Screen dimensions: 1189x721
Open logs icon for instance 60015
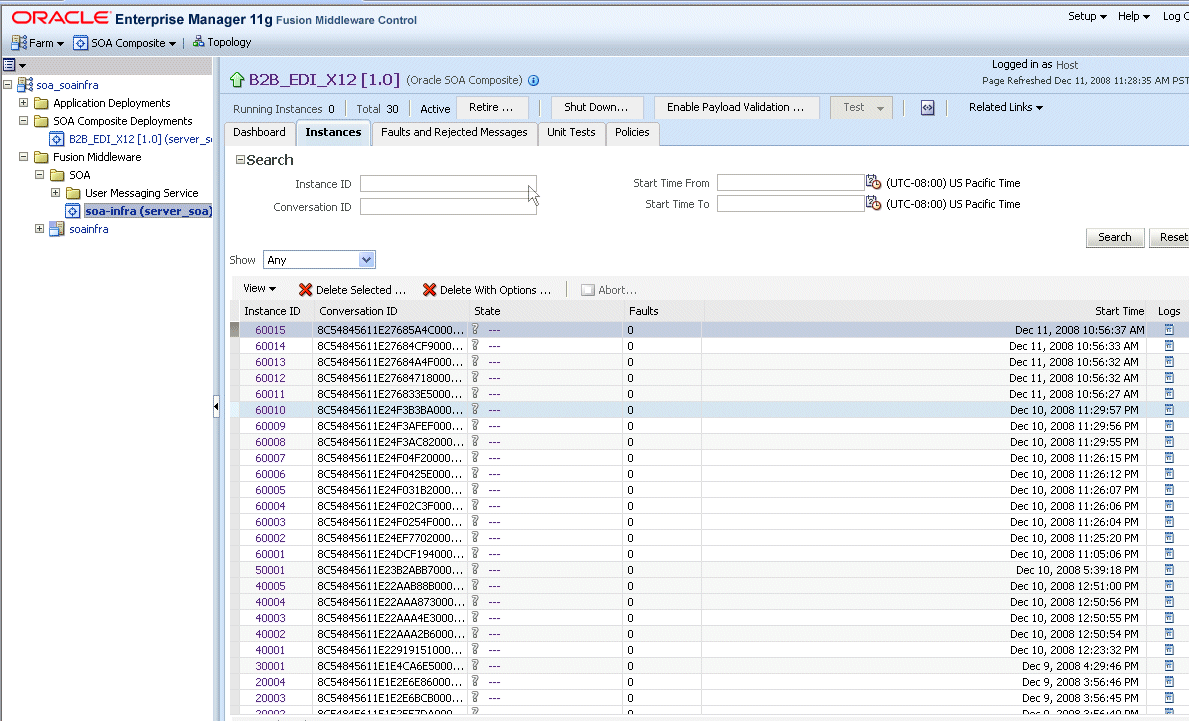point(1168,329)
